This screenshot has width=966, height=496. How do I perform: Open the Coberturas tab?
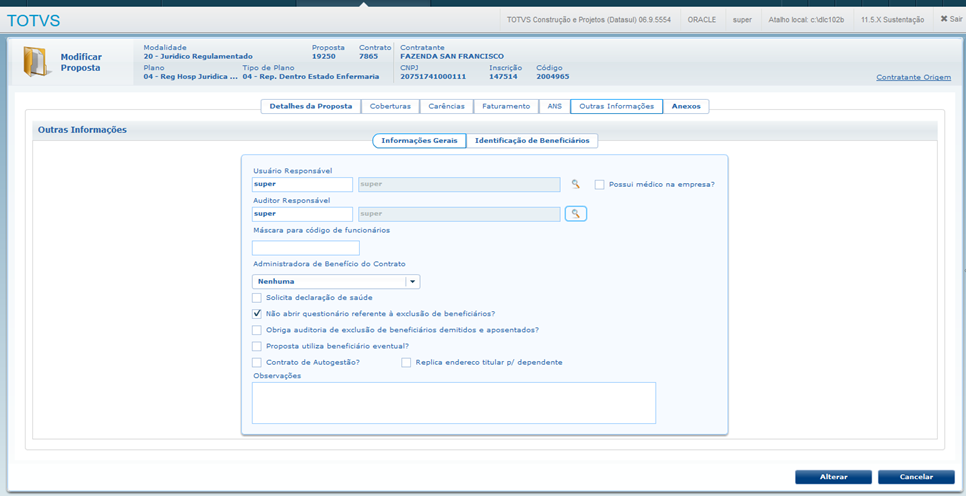pyautogui.click(x=390, y=107)
